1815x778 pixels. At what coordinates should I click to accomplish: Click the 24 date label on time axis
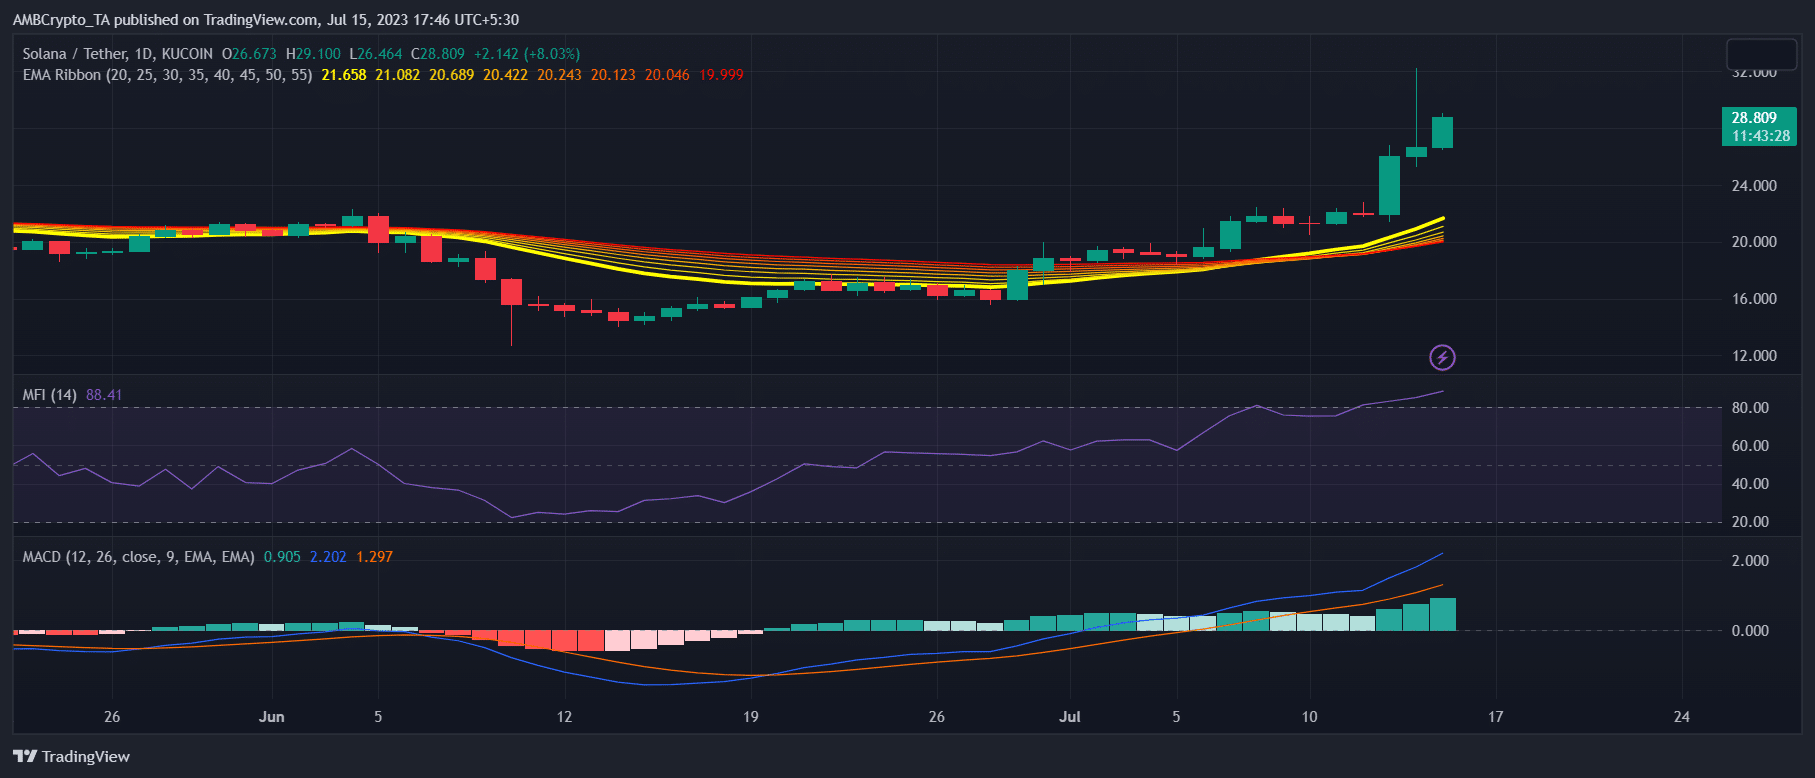pos(1682,717)
